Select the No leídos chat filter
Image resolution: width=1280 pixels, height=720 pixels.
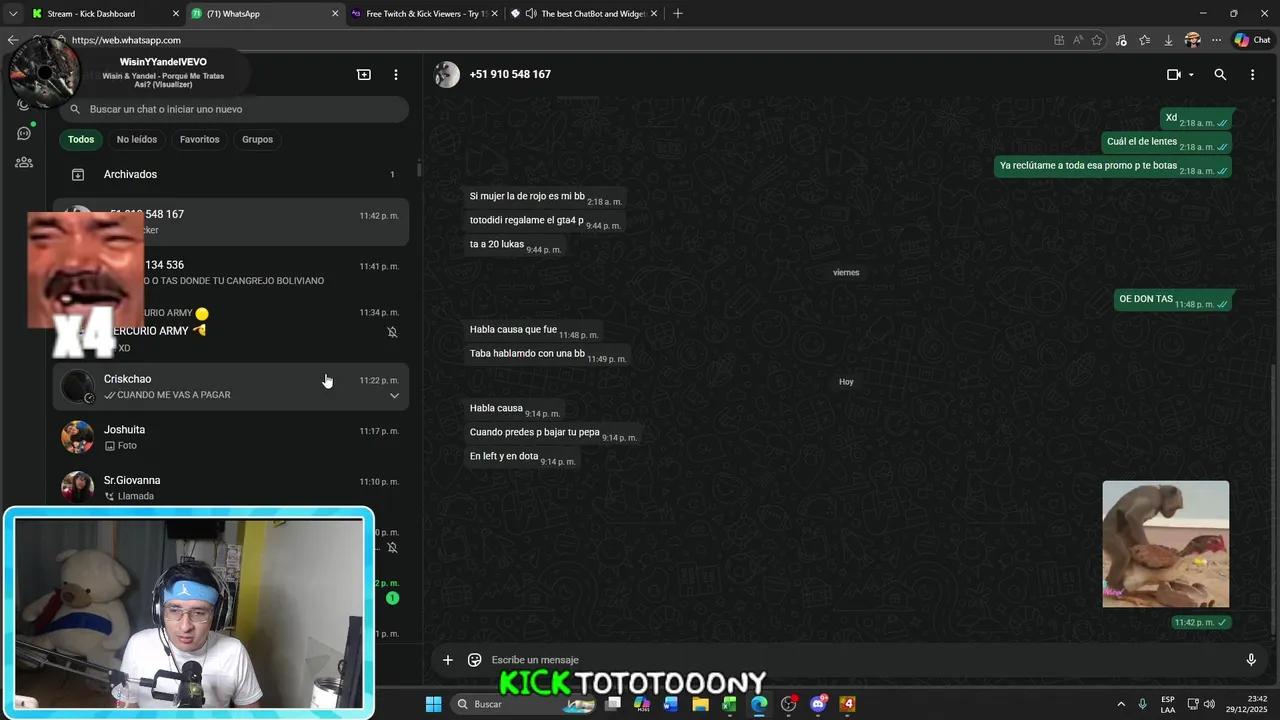137,140
